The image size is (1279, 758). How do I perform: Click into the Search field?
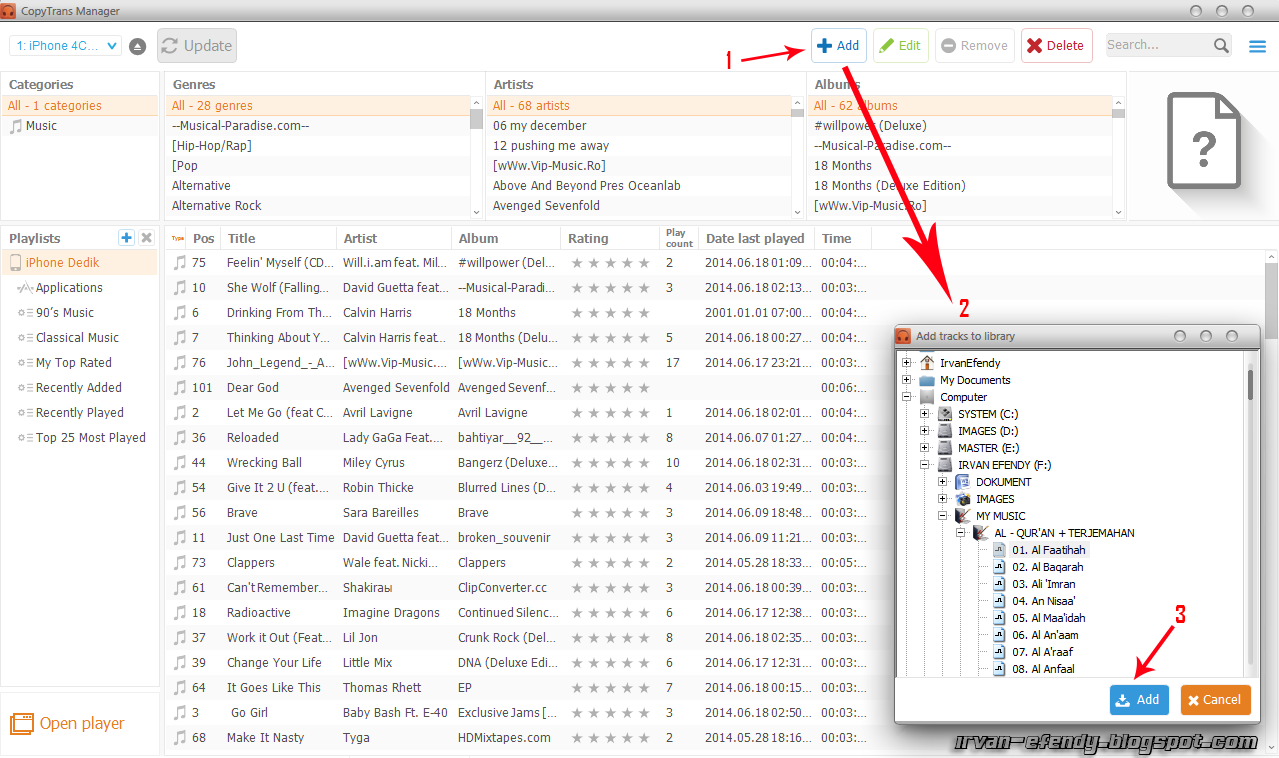(x=1158, y=45)
